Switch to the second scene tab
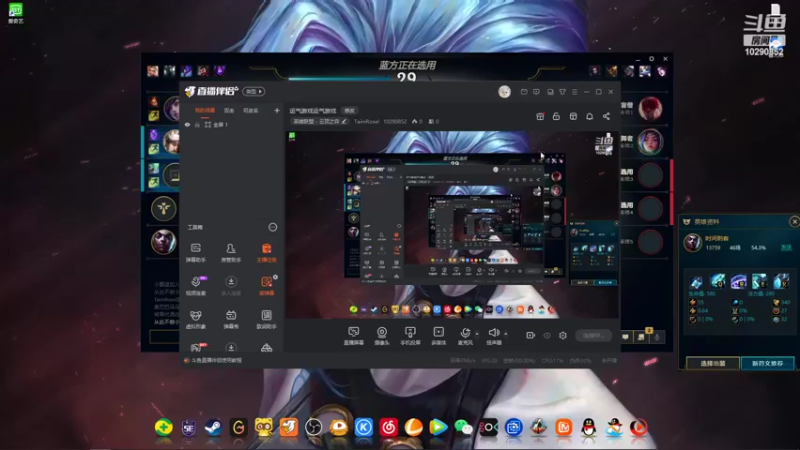Image resolution: width=800 pixels, height=450 pixels. coord(229,110)
